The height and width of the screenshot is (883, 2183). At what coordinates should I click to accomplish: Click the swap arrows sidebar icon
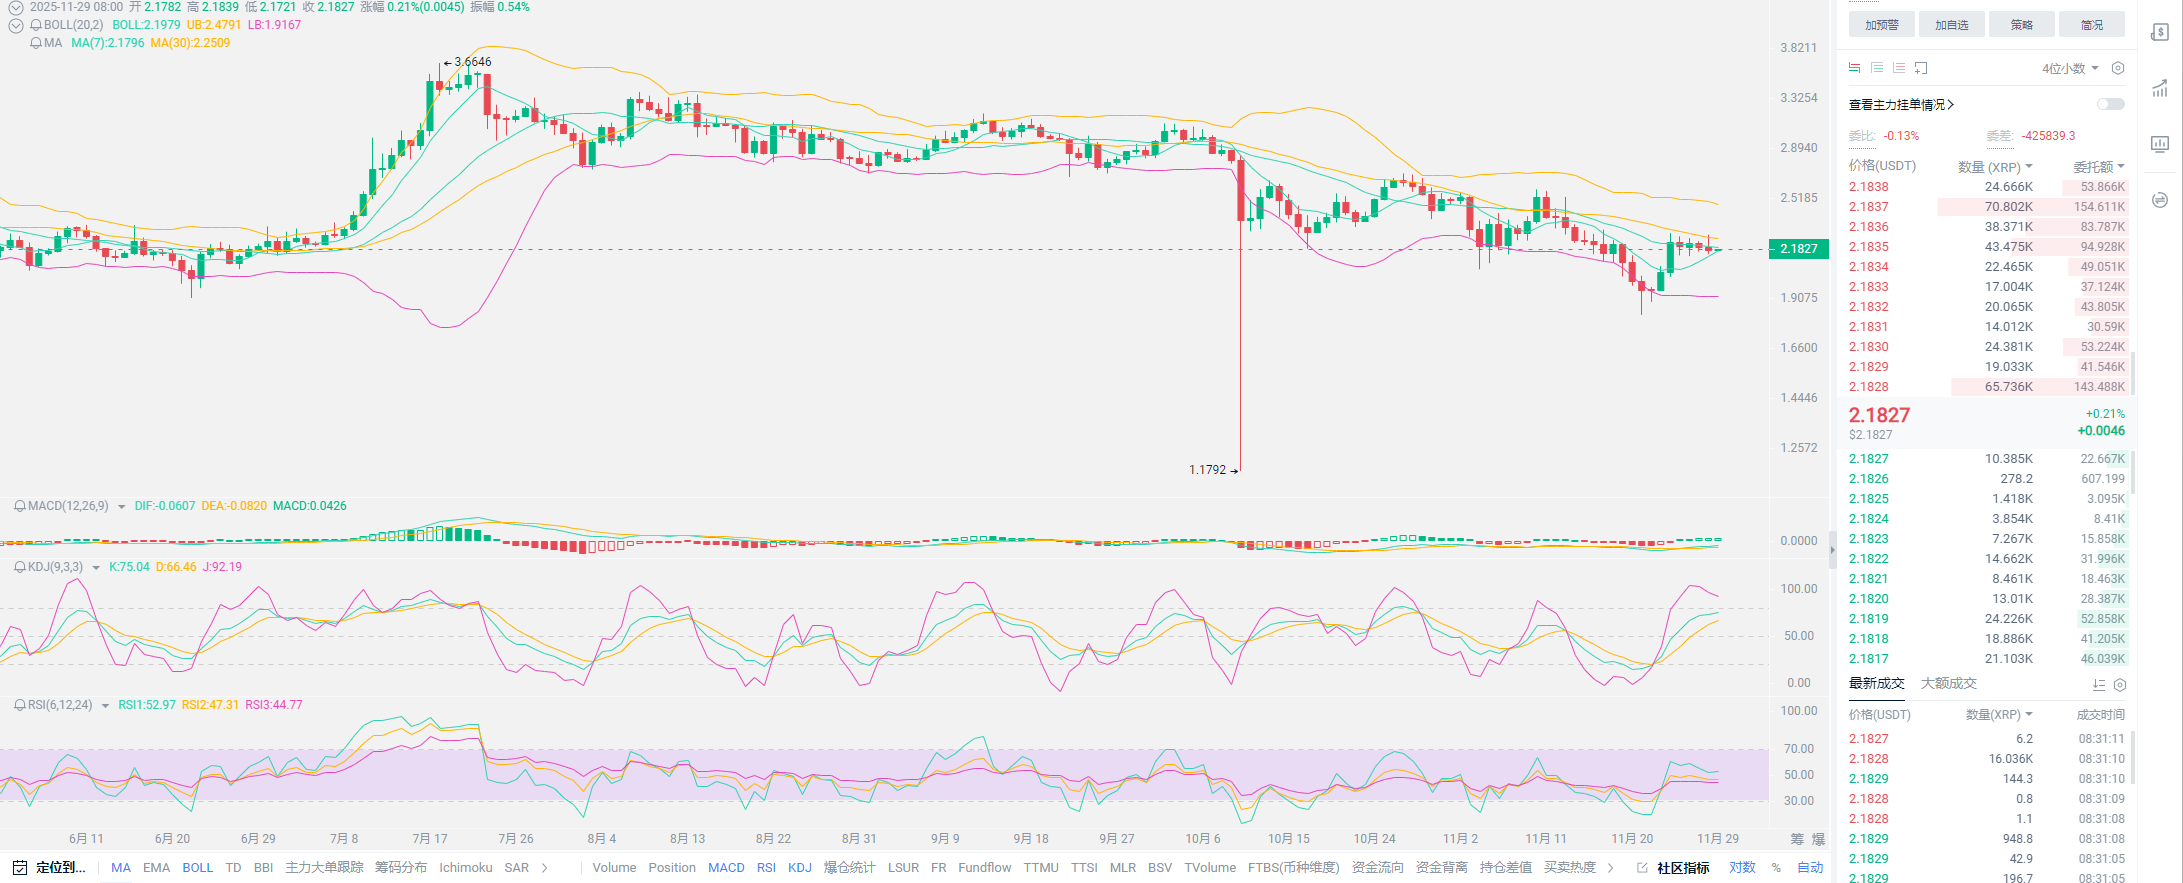coord(2160,200)
